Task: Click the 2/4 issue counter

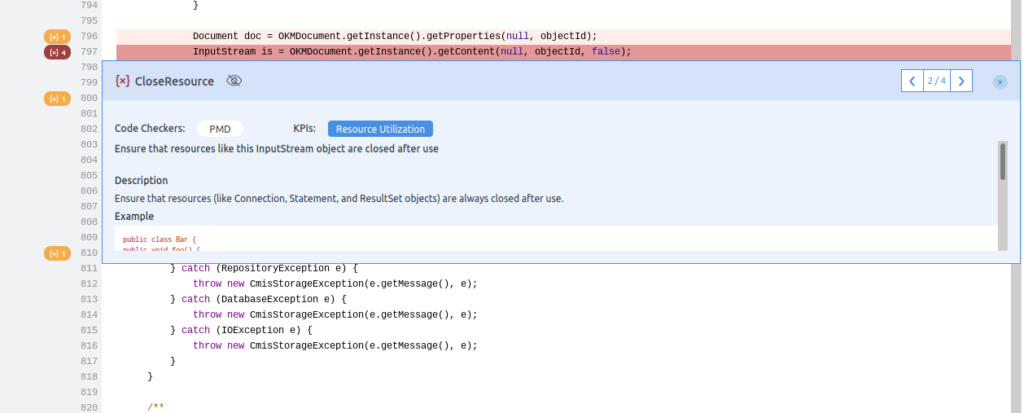Action: click(936, 81)
